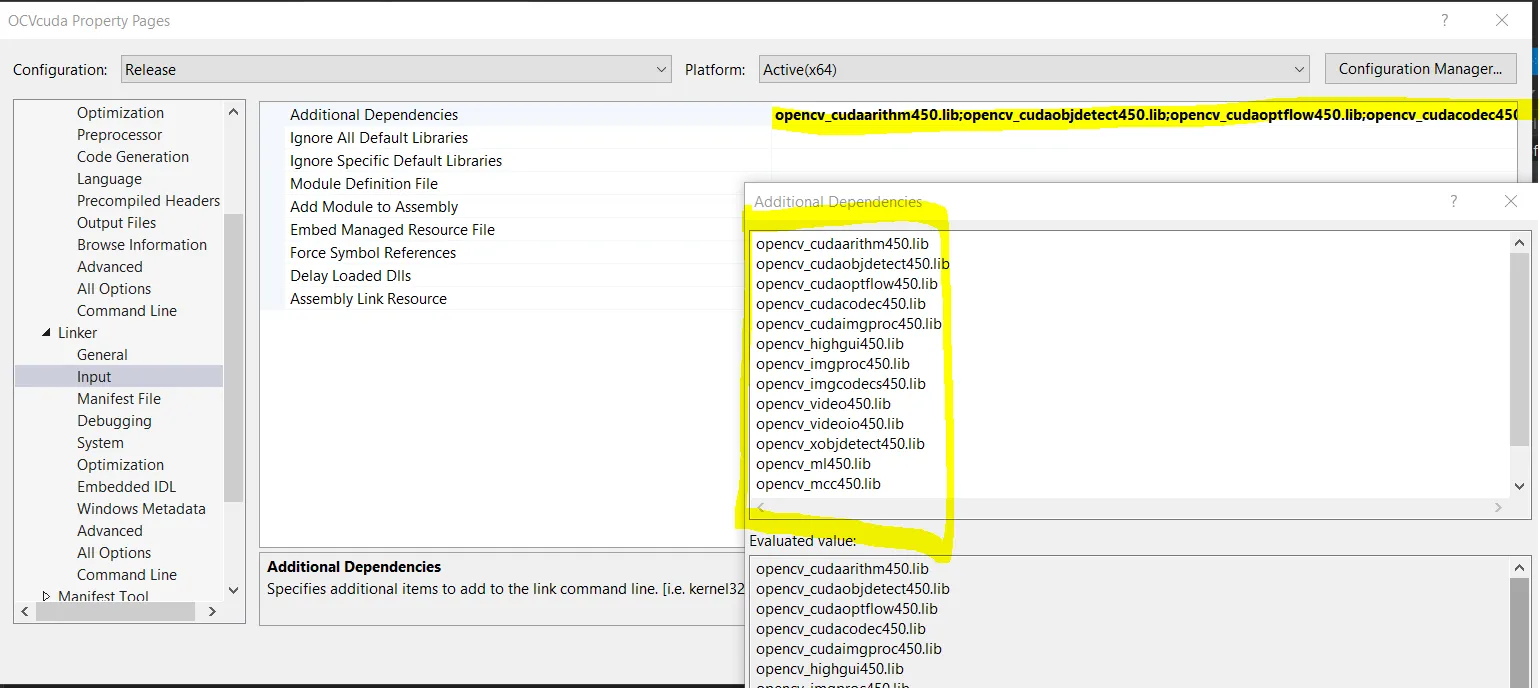The height and width of the screenshot is (688, 1539).
Task: Select Code Generation in the property tree
Action: tap(133, 156)
